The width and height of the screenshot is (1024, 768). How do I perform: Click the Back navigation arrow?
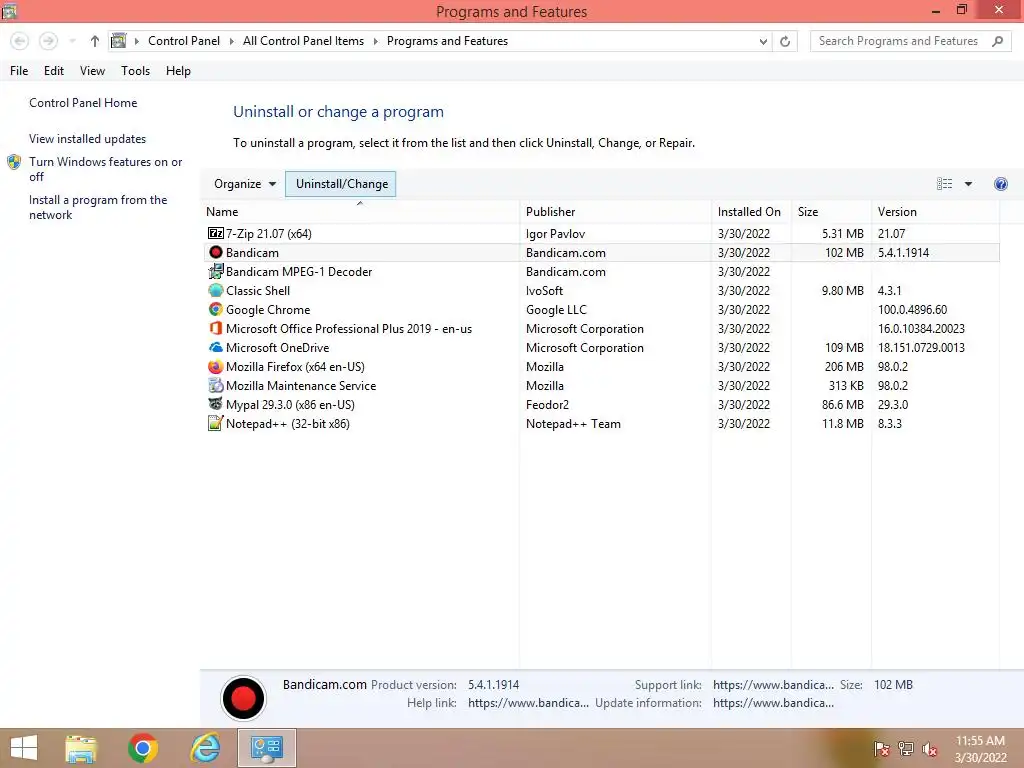(20, 41)
